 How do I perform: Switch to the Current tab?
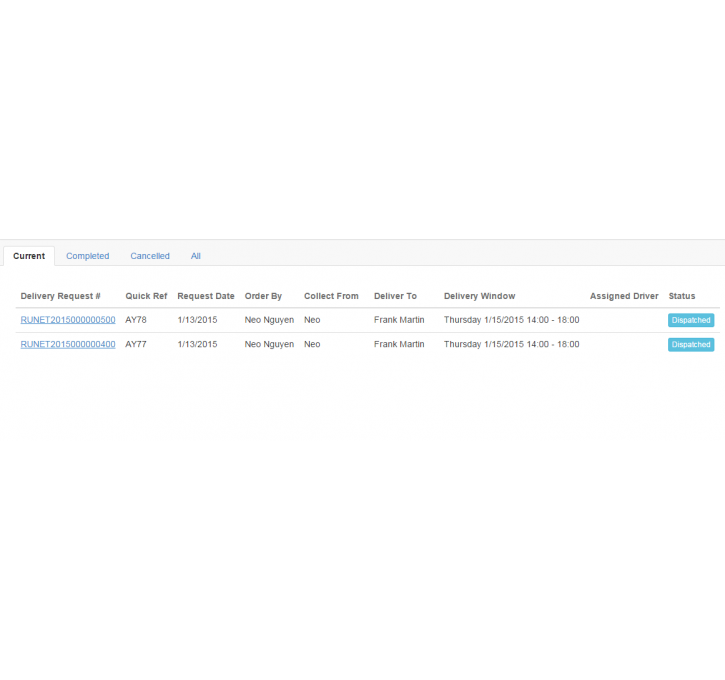point(29,256)
